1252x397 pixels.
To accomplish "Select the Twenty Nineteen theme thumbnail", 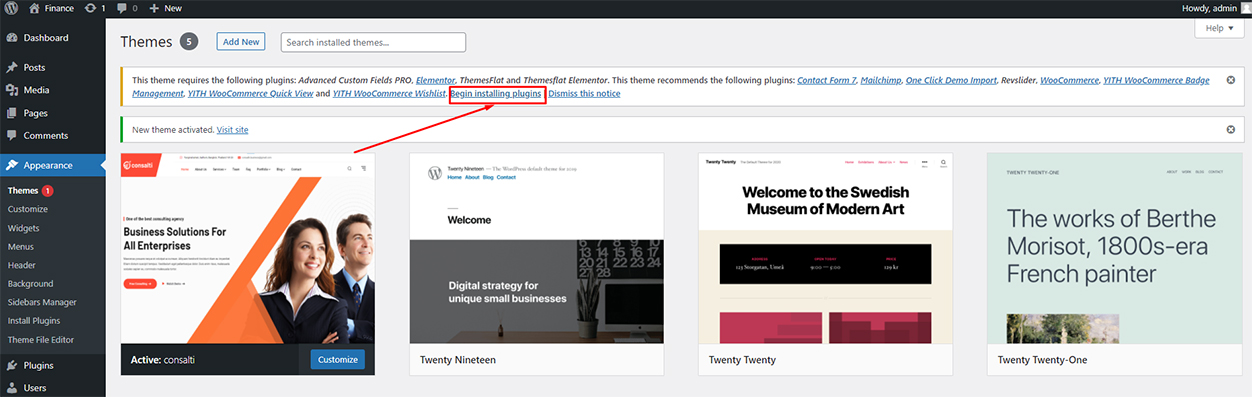I will (x=537, y=248).
